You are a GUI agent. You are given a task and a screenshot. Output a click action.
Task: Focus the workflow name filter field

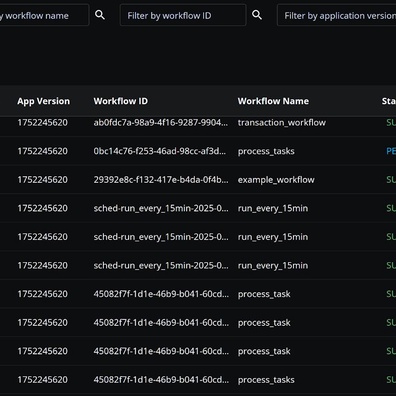coord(44,15)
